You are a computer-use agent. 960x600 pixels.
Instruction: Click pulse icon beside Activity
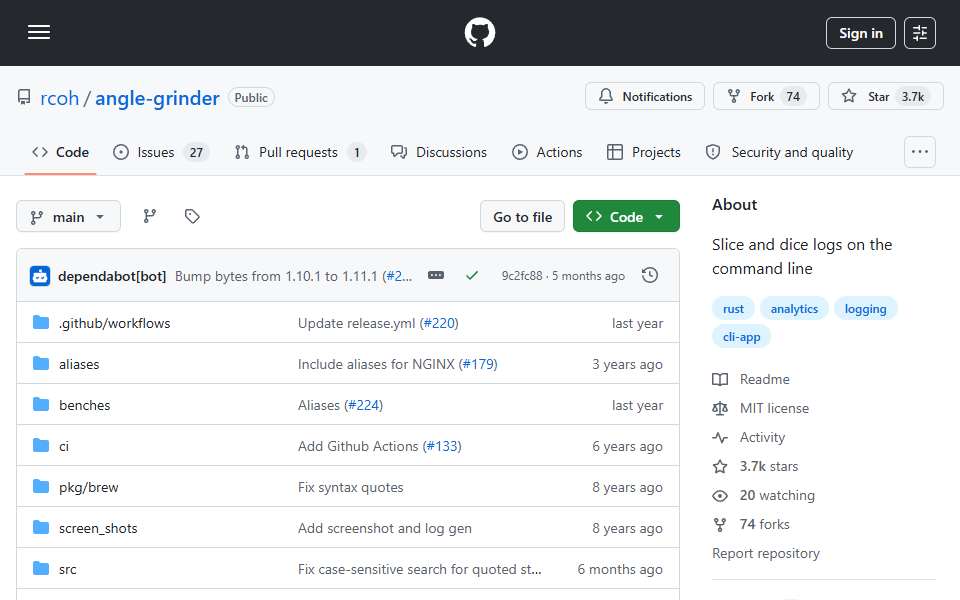point(720,438)
